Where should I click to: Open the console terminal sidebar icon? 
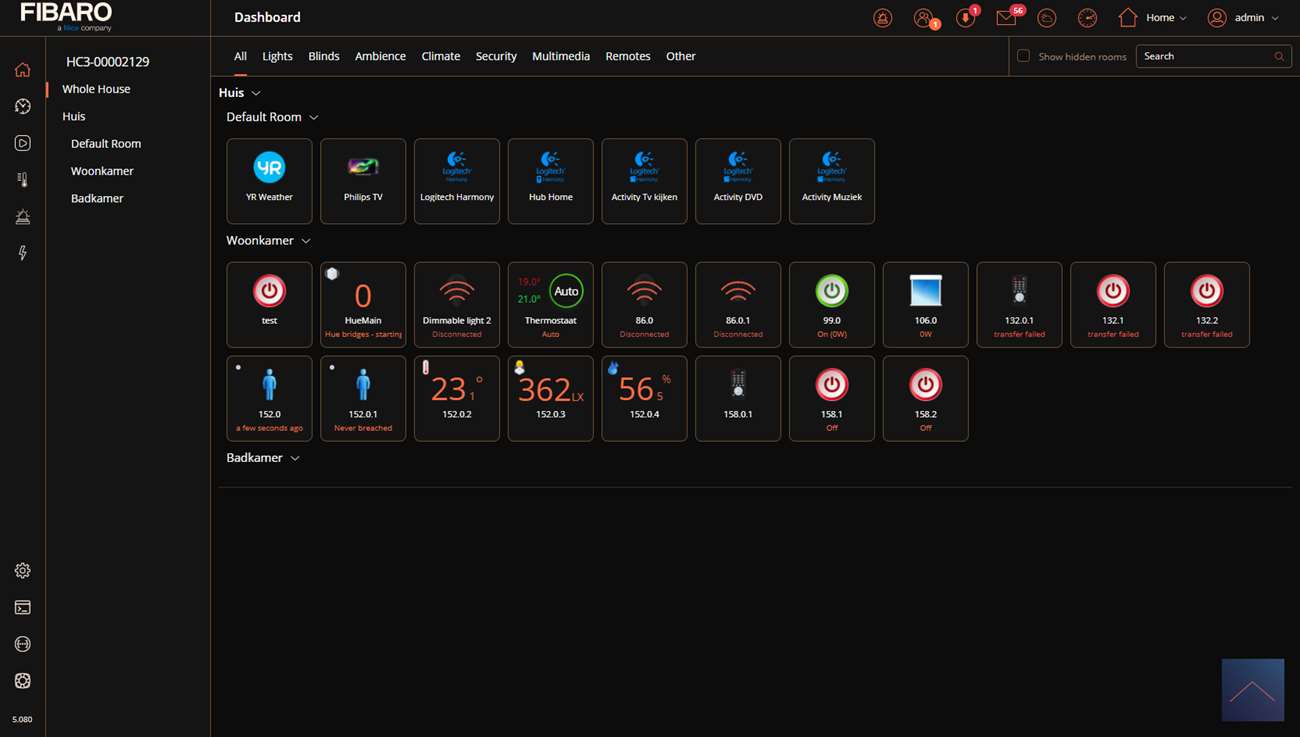point(23,607)
